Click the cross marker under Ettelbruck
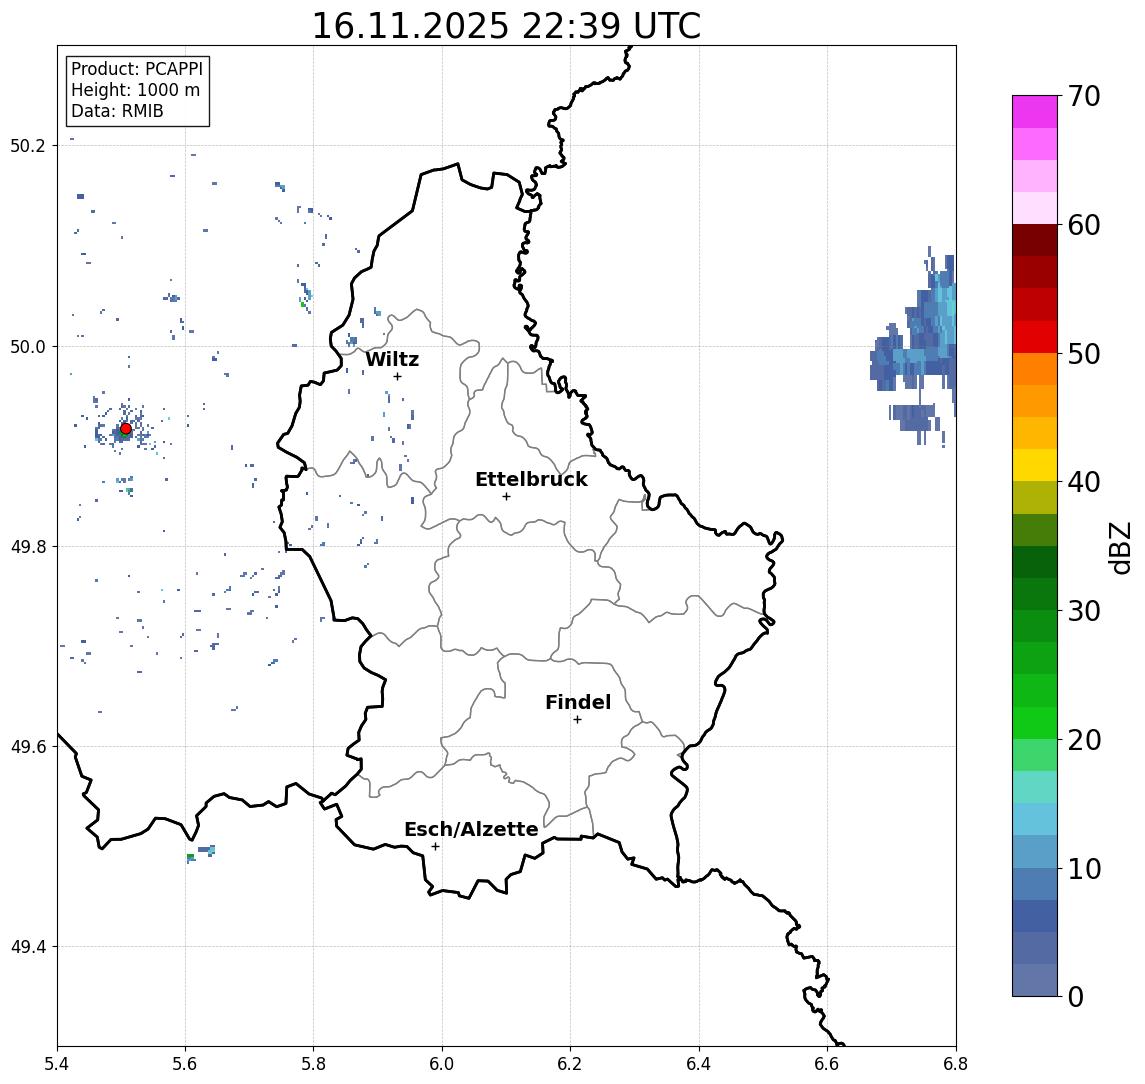The image size is (1145, 1084). coord(506,497)
